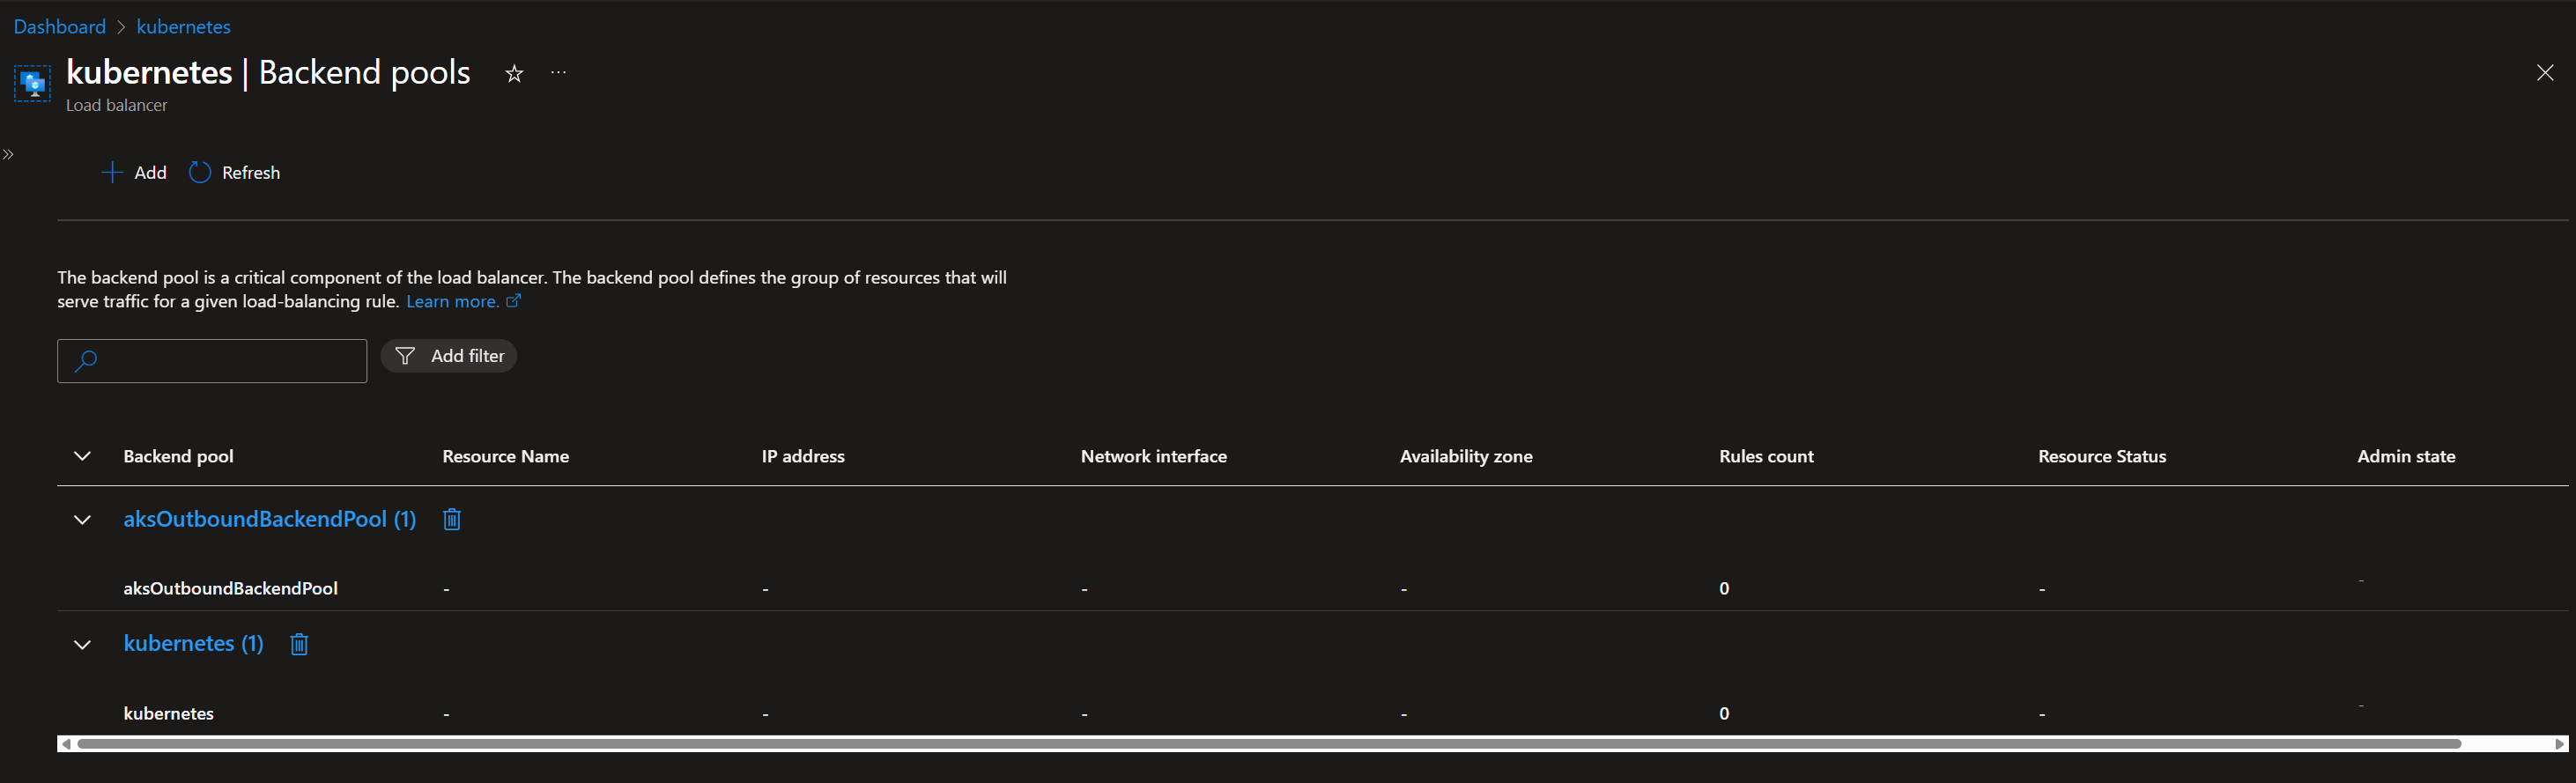Click the Resource Status column header
2576x783 pixels.
coord(2102,456)
